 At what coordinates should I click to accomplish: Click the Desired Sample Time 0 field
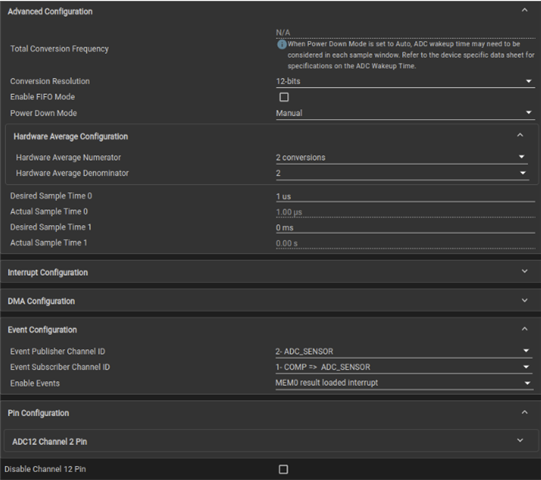tap(405, 197)
